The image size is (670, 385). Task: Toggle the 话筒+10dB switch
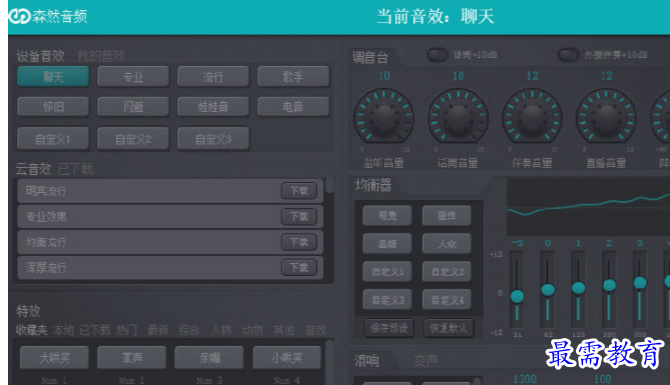[x=437, y=55]
